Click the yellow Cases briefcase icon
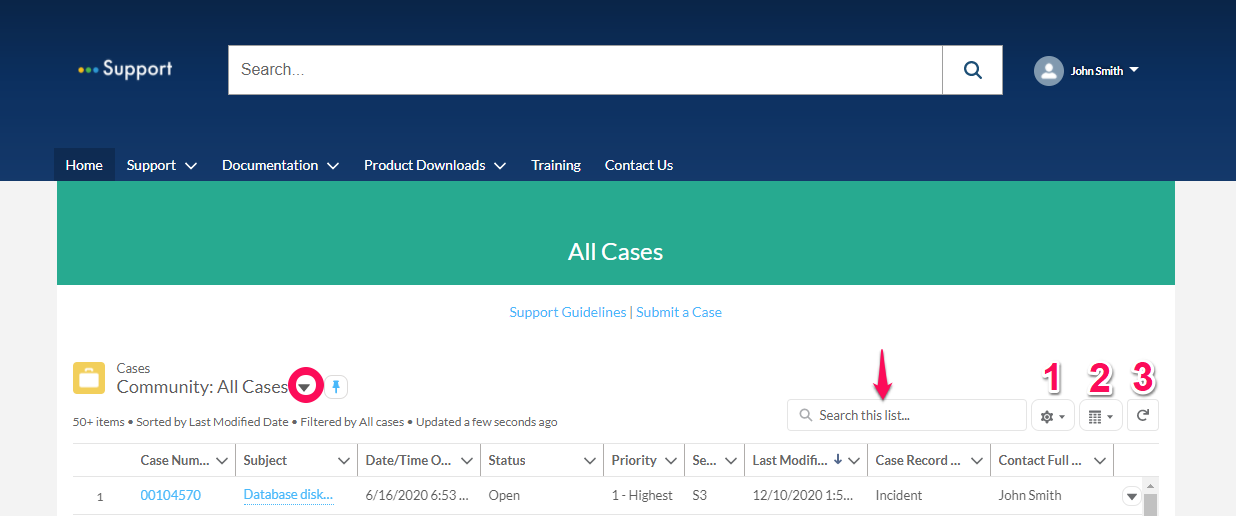Screen dimensions: 1236x516 click(x=89, y=378)
